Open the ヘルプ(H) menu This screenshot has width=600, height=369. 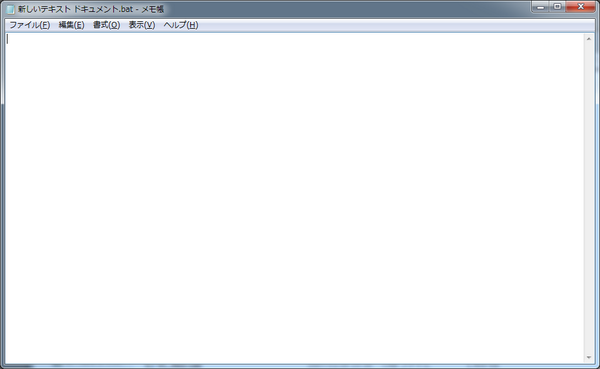coord(181,25)
